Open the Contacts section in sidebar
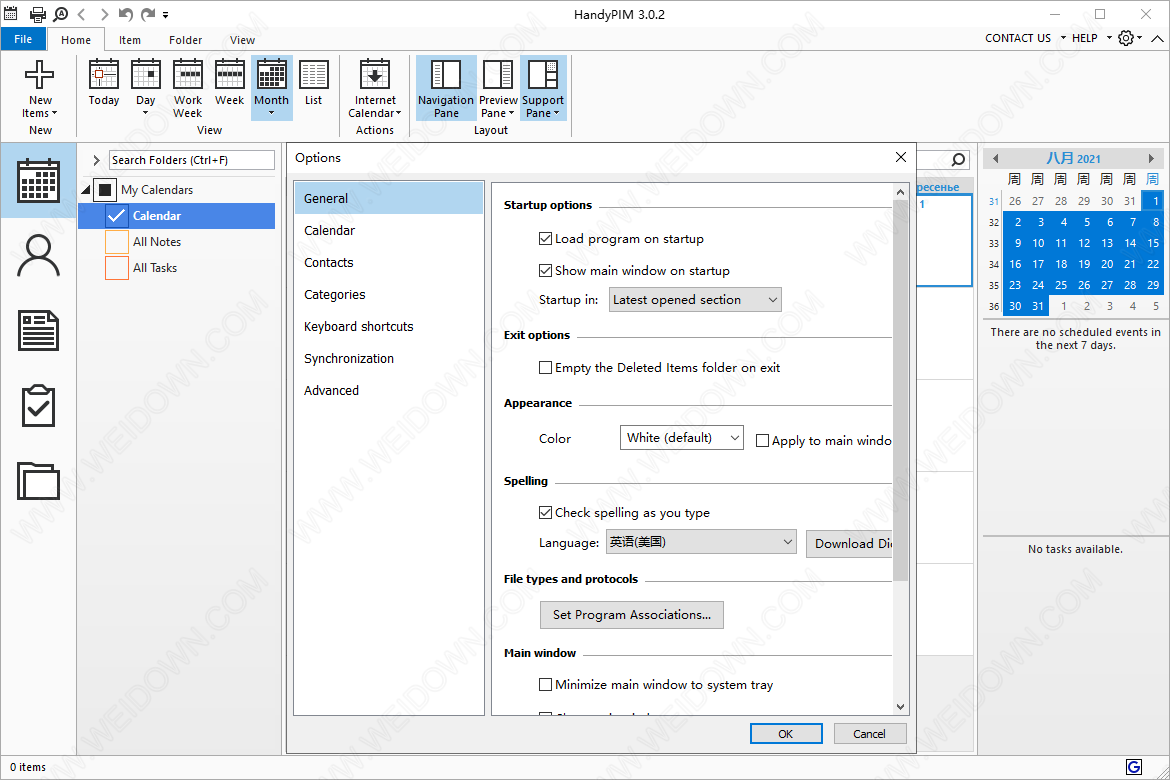The height and width of the screenshot is (780, 1170). [x=39, y=256]
